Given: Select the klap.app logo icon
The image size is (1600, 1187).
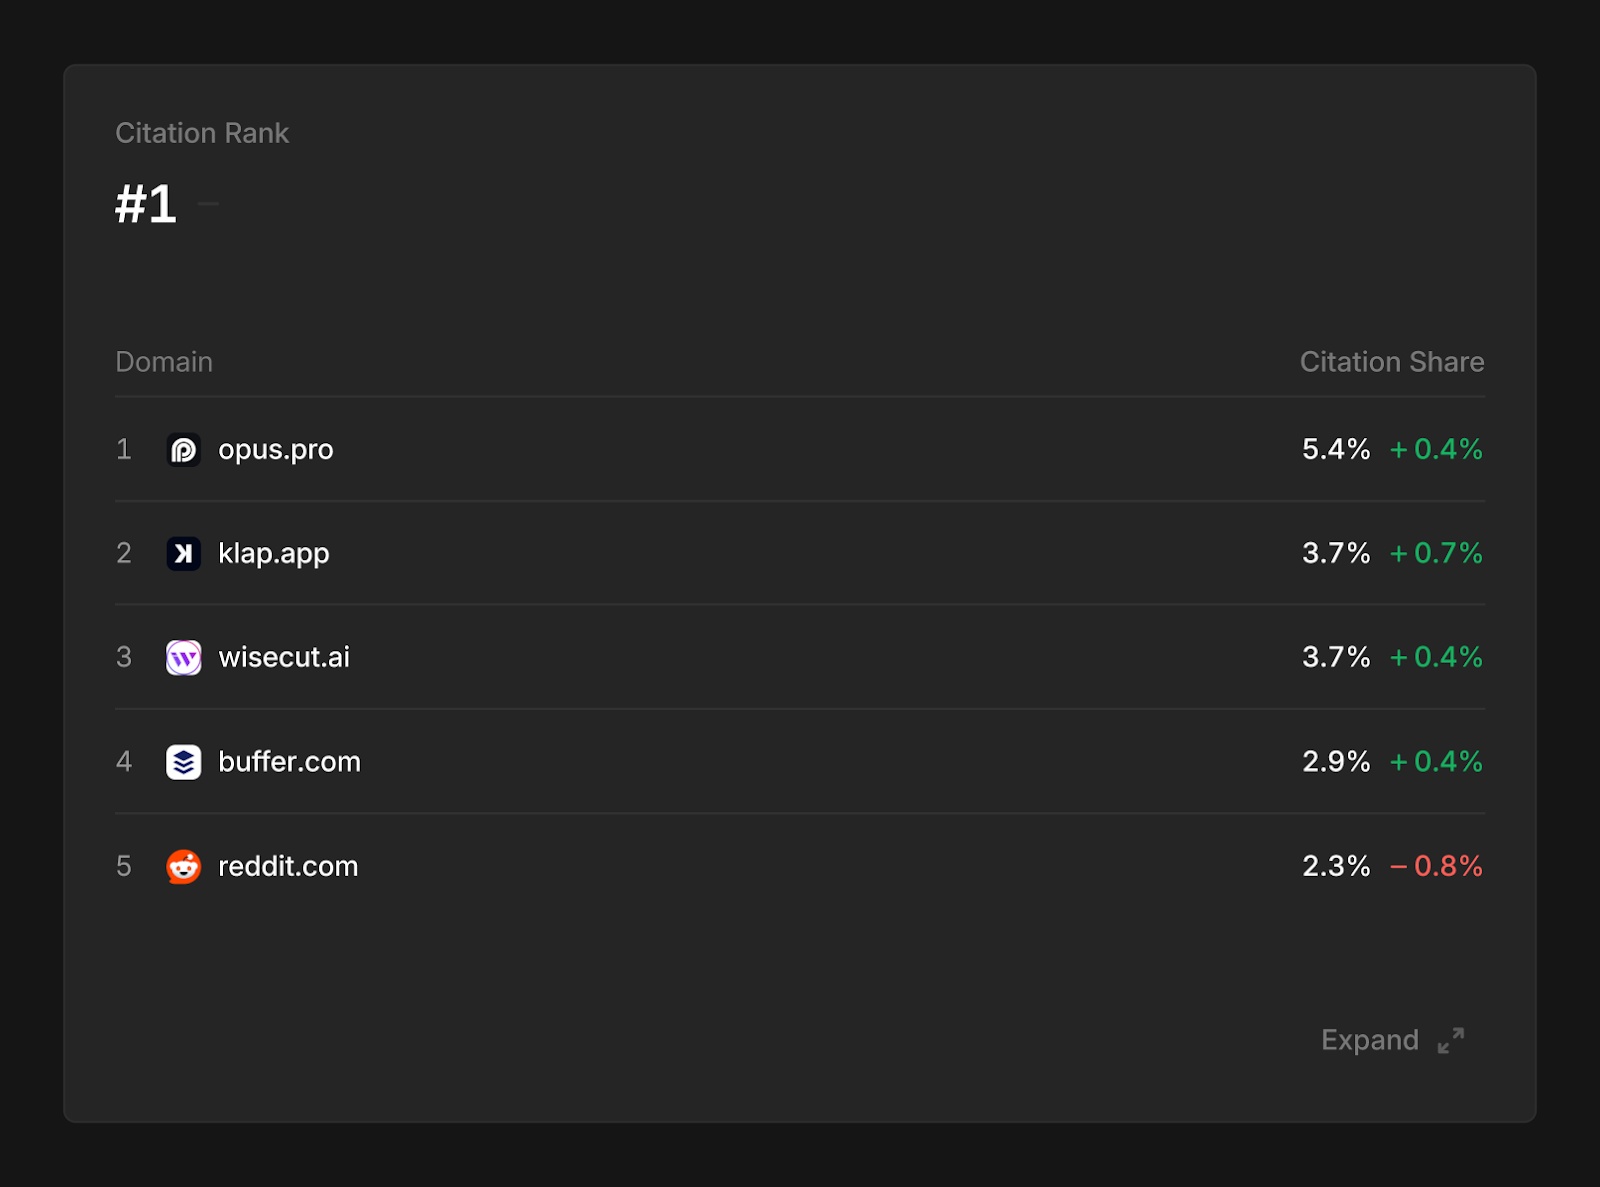Looking at the screenshot, I should point(184,553).
